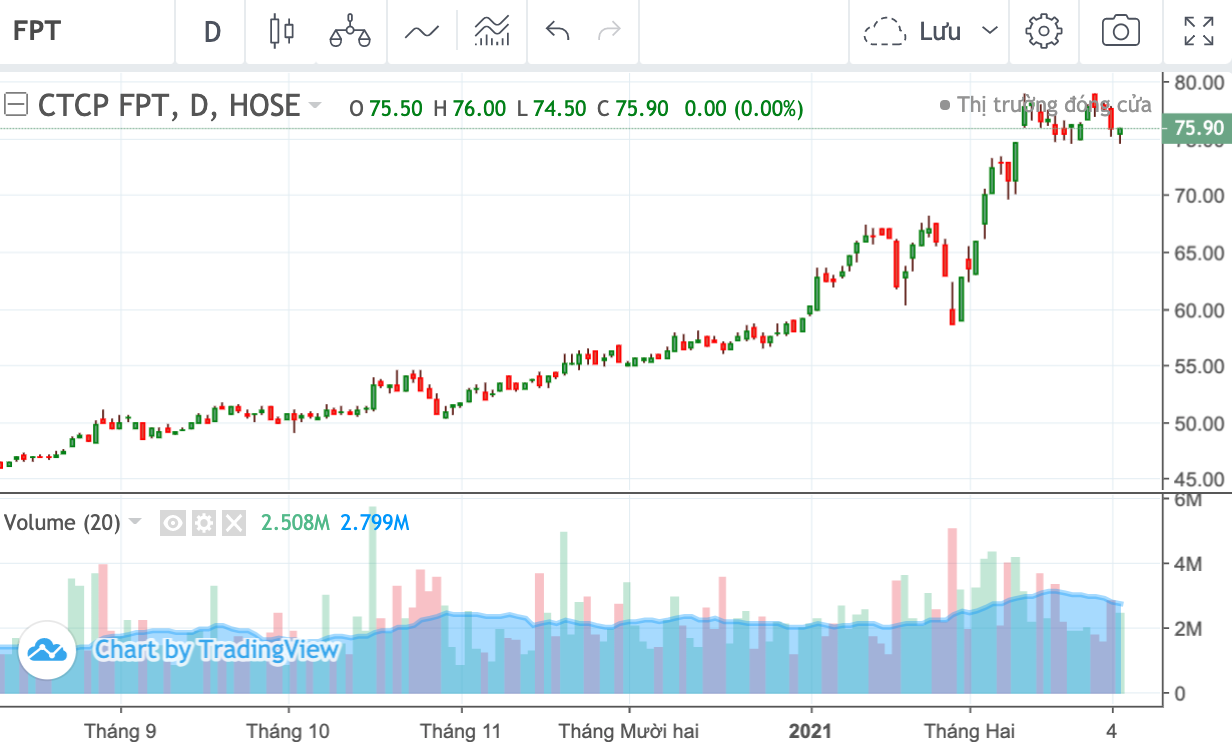1232x742 pixels.
Task: Open financials chart templates icon
Action: click(492, 31)
